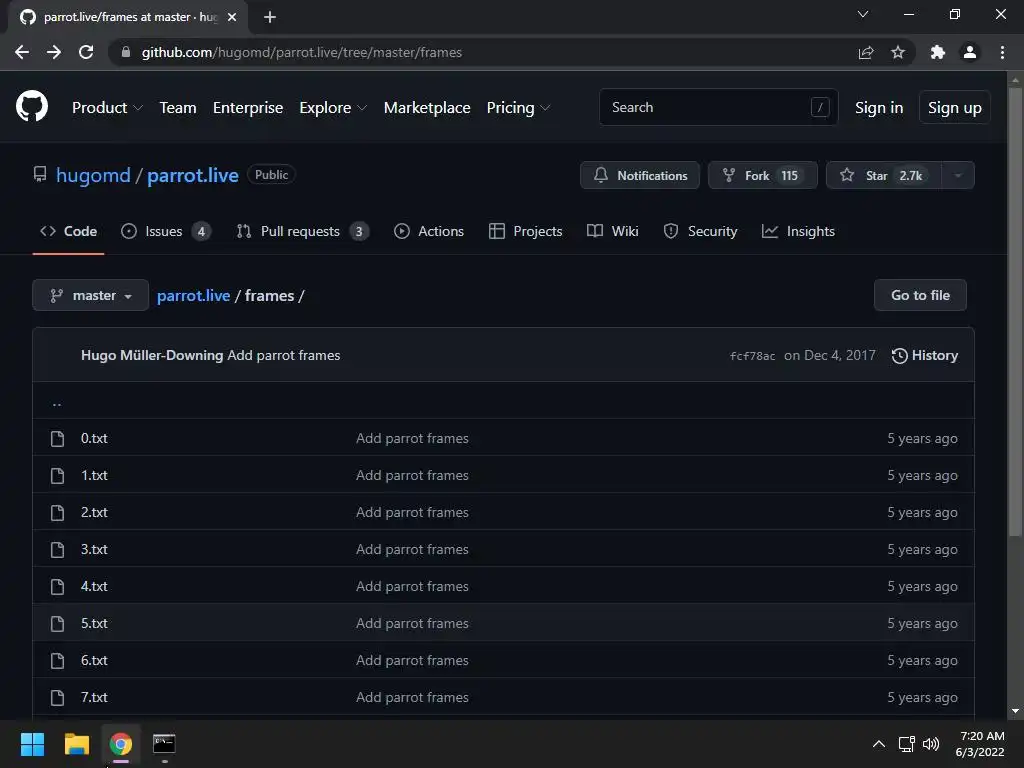Go forward with the browser forward arrow

tap(54, 52)
